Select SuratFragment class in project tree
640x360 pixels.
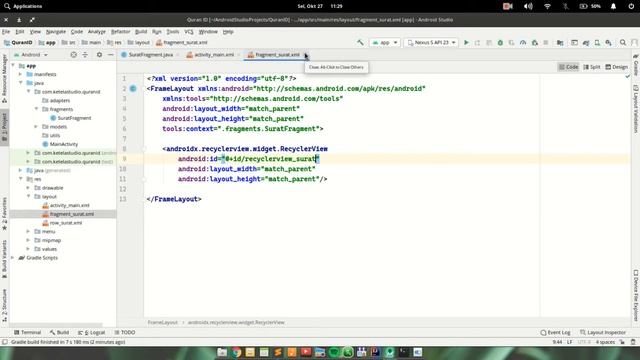coord(74,118)
